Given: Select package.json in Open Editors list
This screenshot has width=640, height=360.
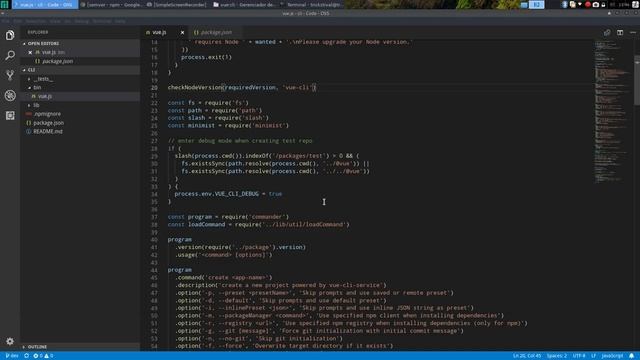Looking at the screenshot, I should [81, 61].
